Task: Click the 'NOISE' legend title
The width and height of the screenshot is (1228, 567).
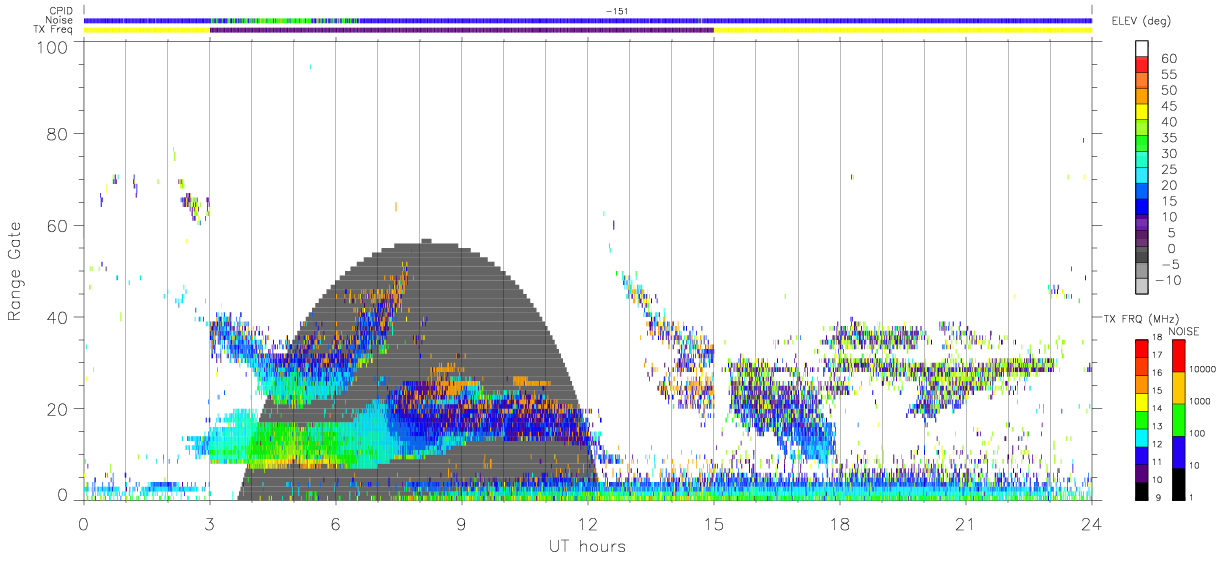Action: [x=1185, y=331]
